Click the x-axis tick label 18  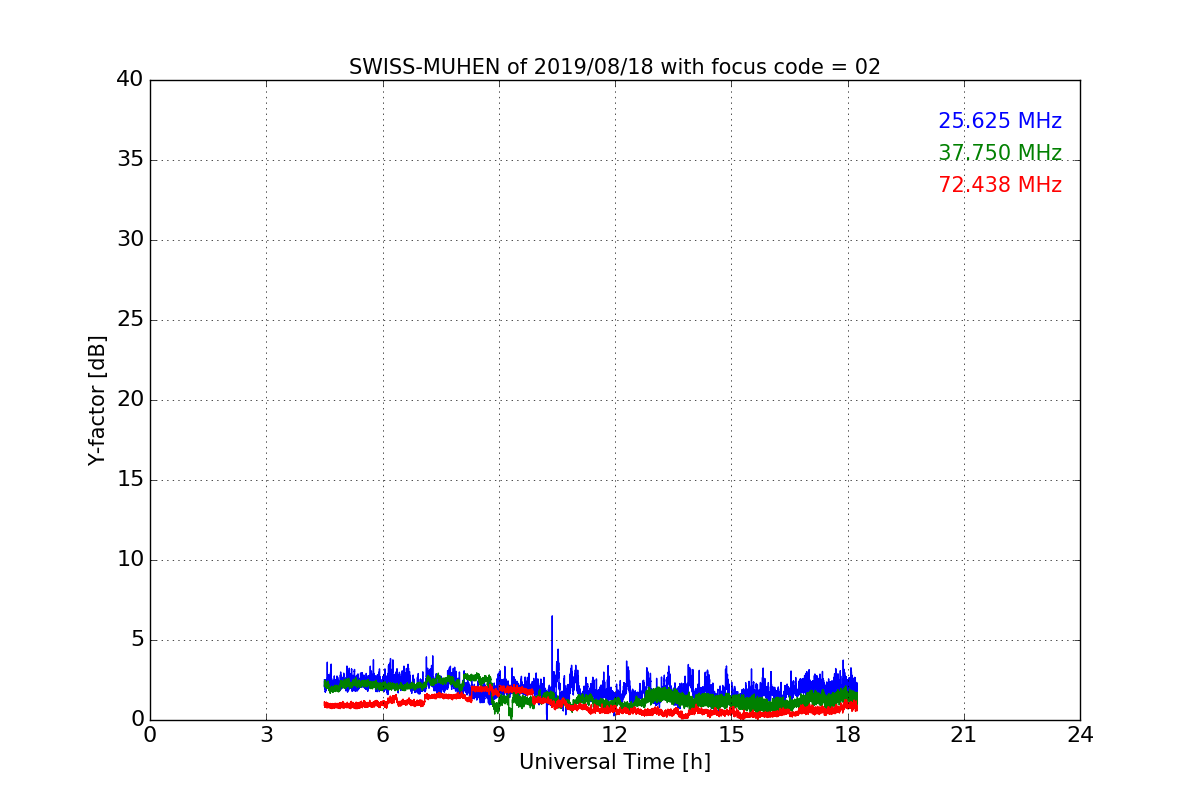(x=847, y=735)
